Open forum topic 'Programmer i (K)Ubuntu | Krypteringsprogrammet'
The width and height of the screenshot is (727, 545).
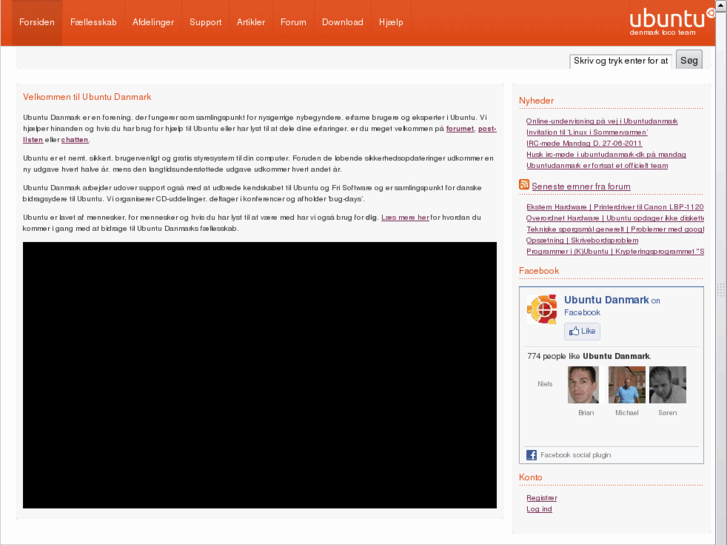tap(615, 251)
